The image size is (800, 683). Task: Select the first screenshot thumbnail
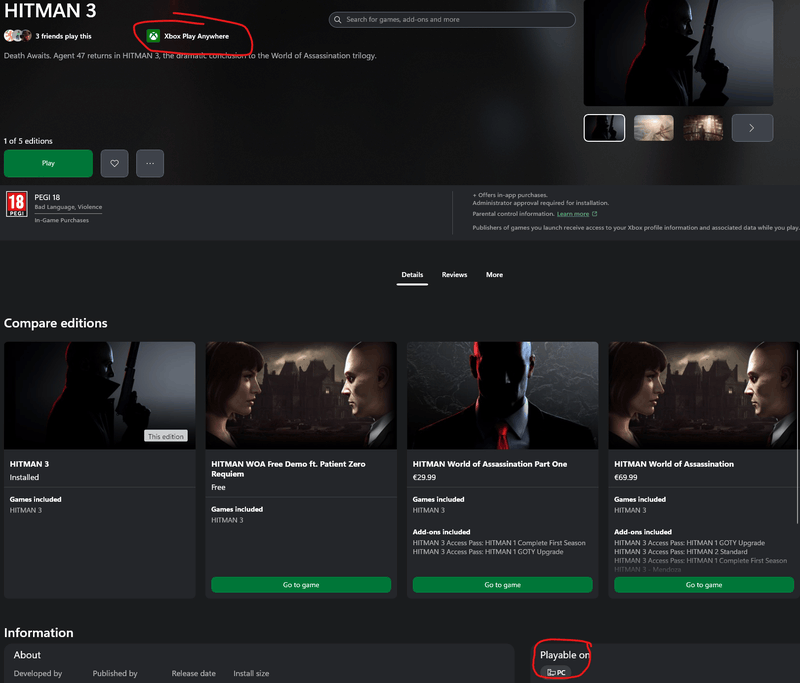[x=604, y=128]
